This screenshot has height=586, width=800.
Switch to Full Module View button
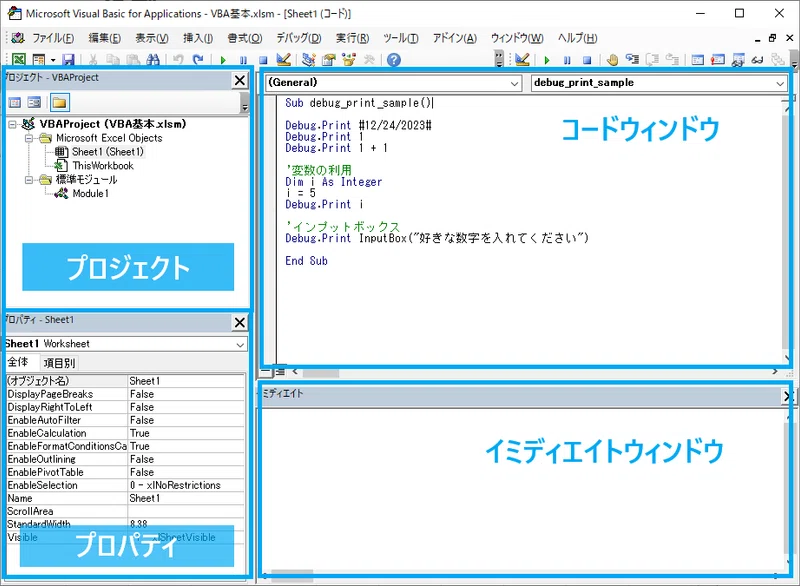coord(280,372)
